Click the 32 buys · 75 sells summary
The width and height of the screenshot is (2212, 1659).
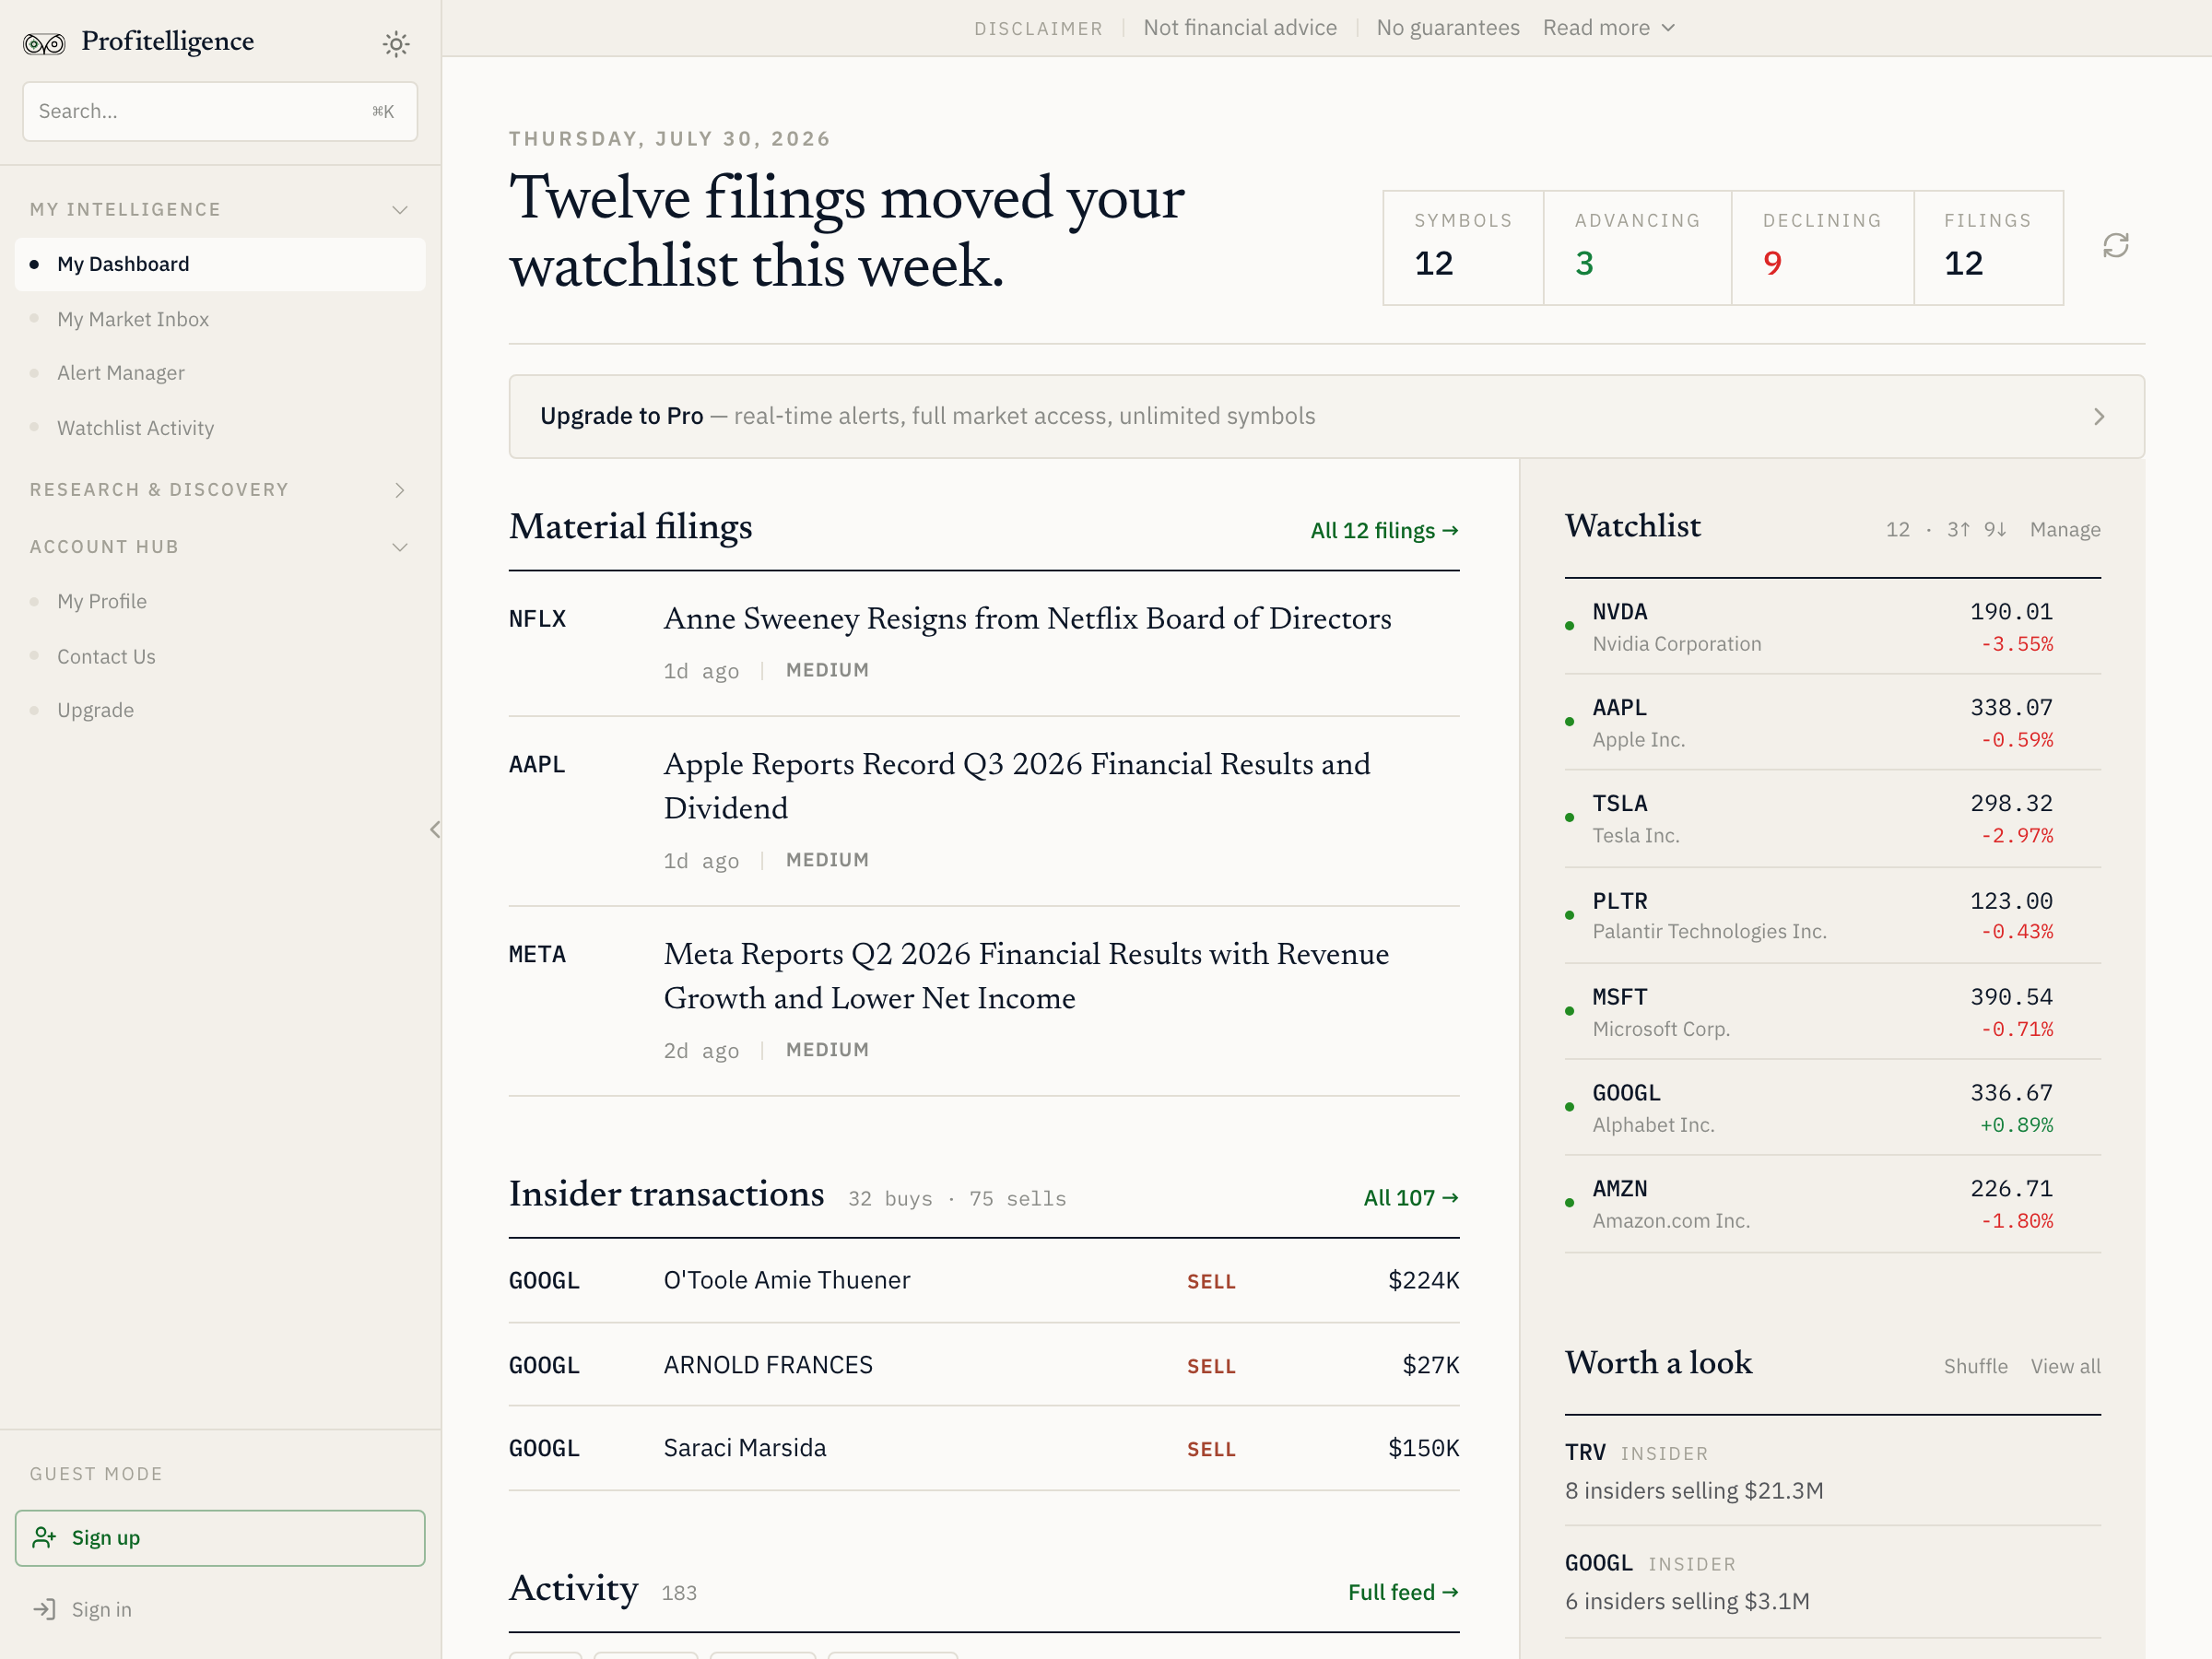(x=957, y=1199)
